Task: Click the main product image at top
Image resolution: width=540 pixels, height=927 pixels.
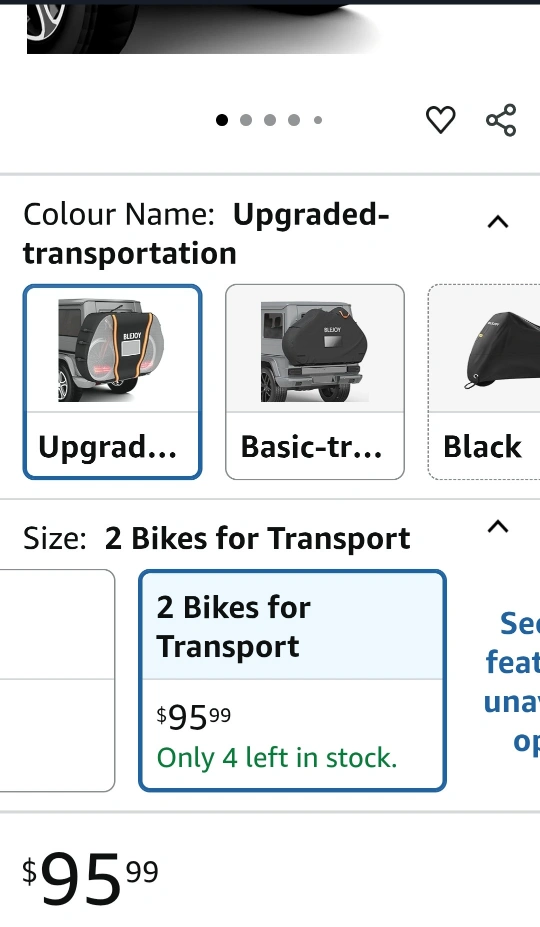Action: (201, 27)
